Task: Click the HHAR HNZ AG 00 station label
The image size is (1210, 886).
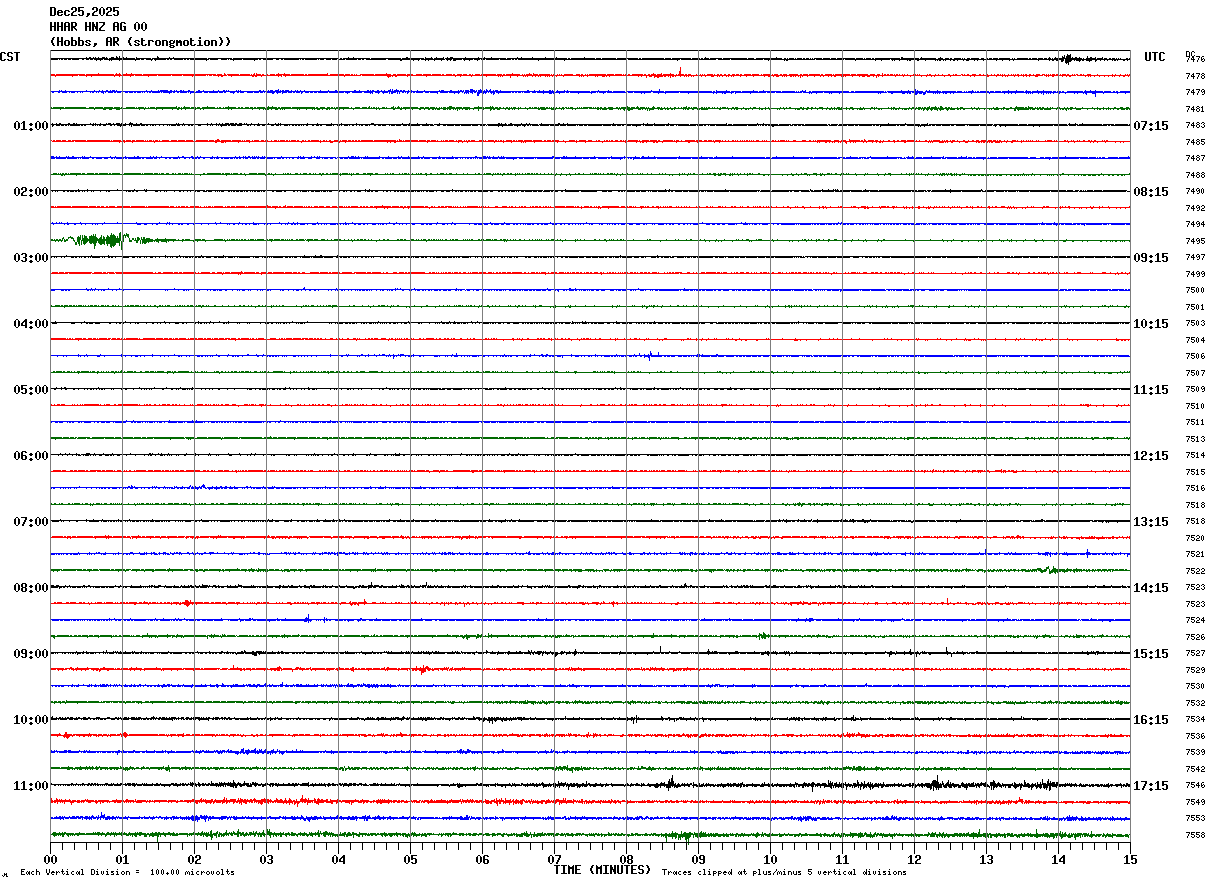Action: click(x=98, y=27)
